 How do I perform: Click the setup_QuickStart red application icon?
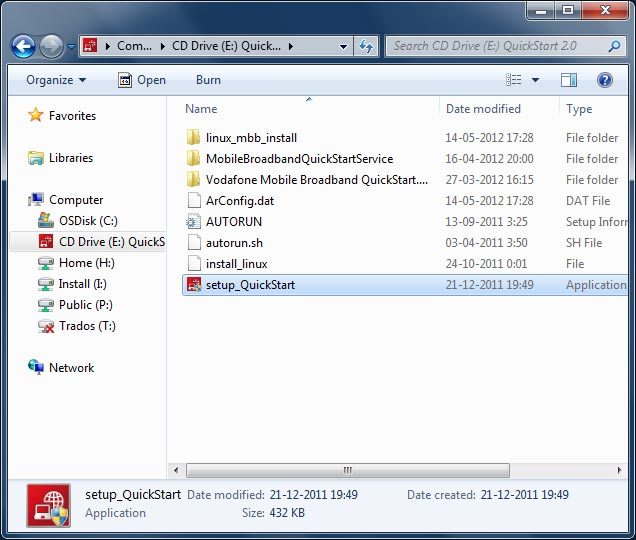point(194,285)
